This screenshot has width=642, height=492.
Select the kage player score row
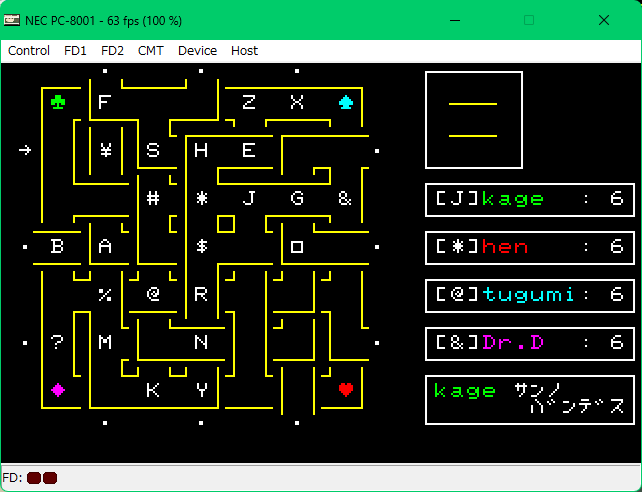click(x=530, y=199)
